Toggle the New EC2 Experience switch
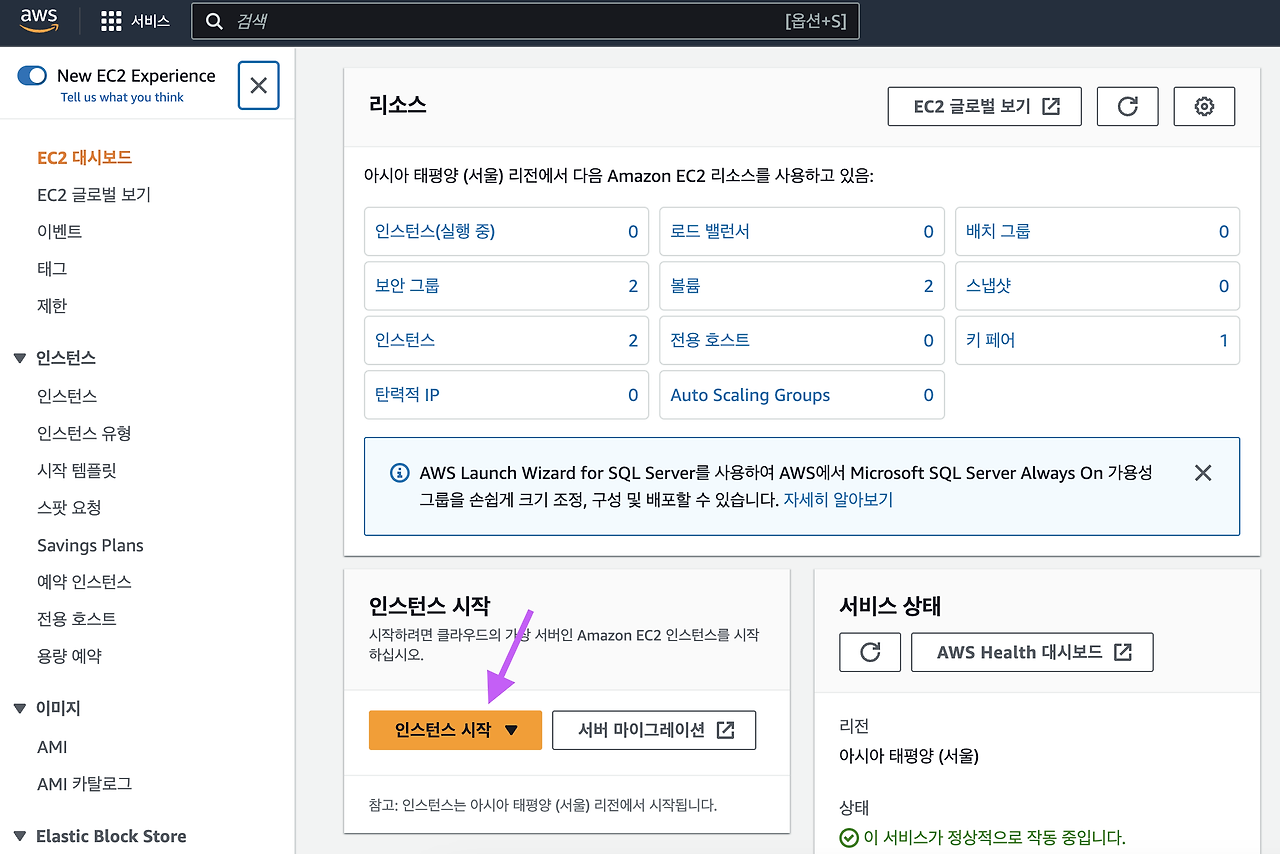 click(x=33, y=76)
